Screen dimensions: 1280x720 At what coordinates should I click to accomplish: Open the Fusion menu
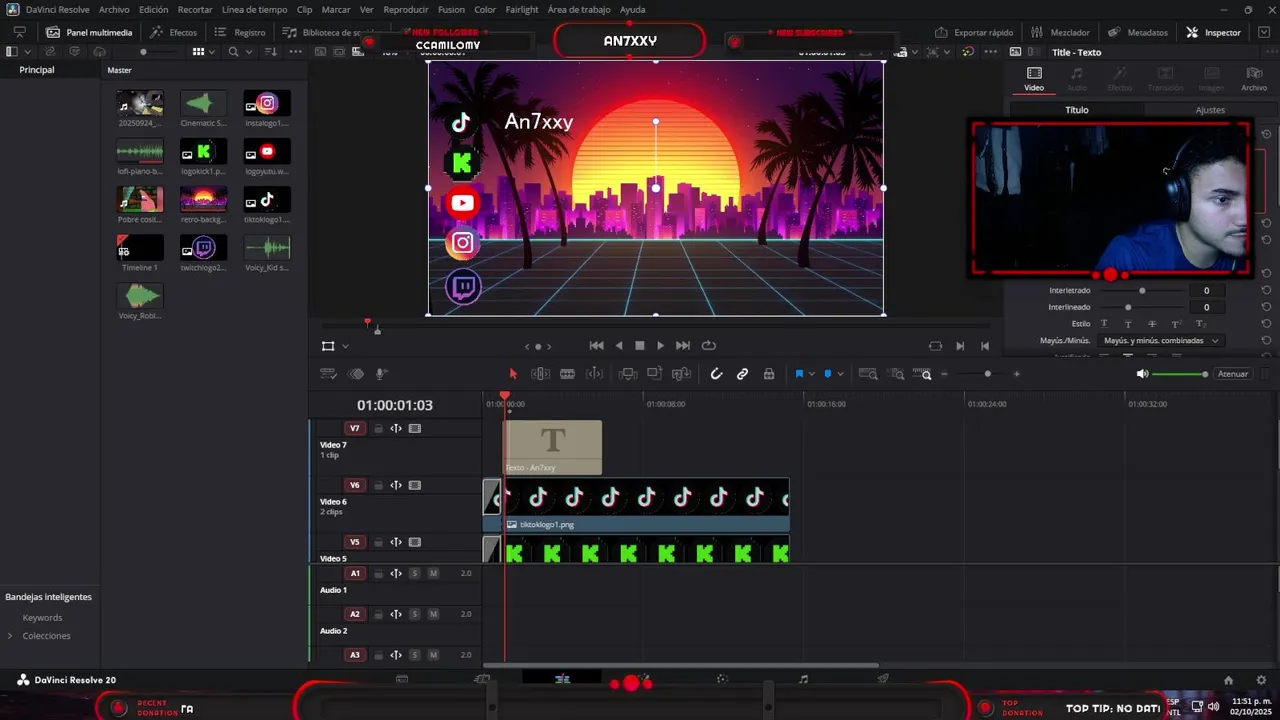[451, 9]
